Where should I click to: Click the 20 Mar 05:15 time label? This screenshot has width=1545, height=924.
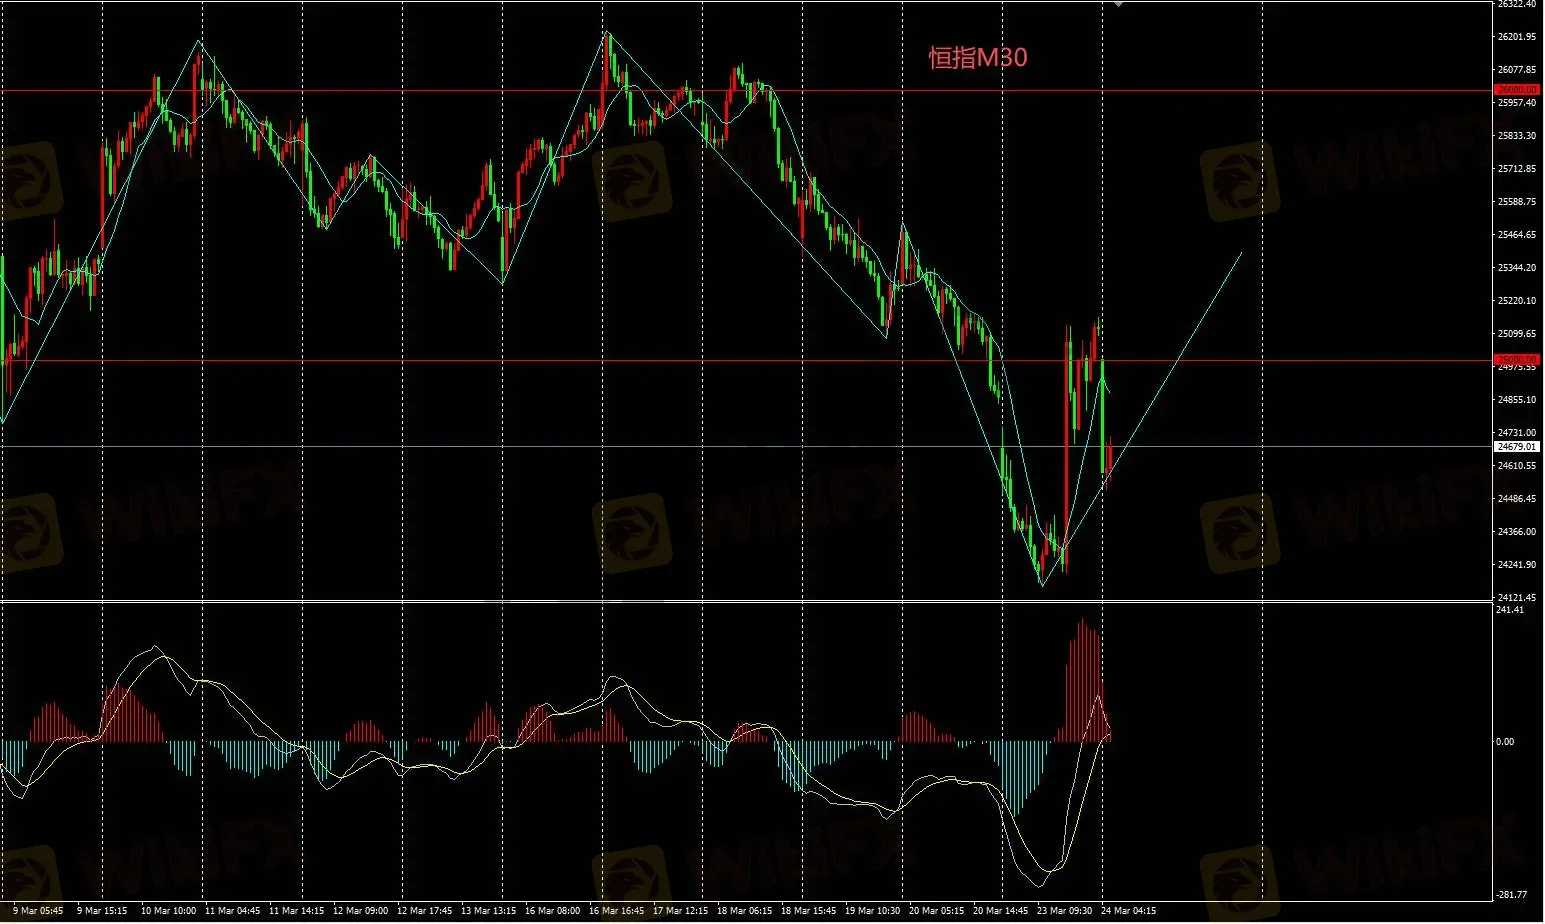click(936, 911)
